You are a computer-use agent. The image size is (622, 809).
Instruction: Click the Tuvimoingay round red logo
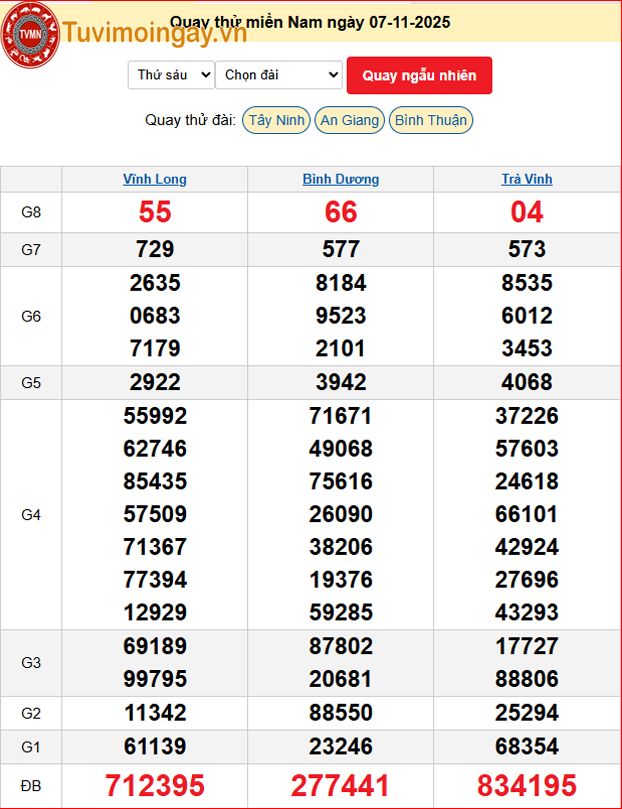point(30,38)
